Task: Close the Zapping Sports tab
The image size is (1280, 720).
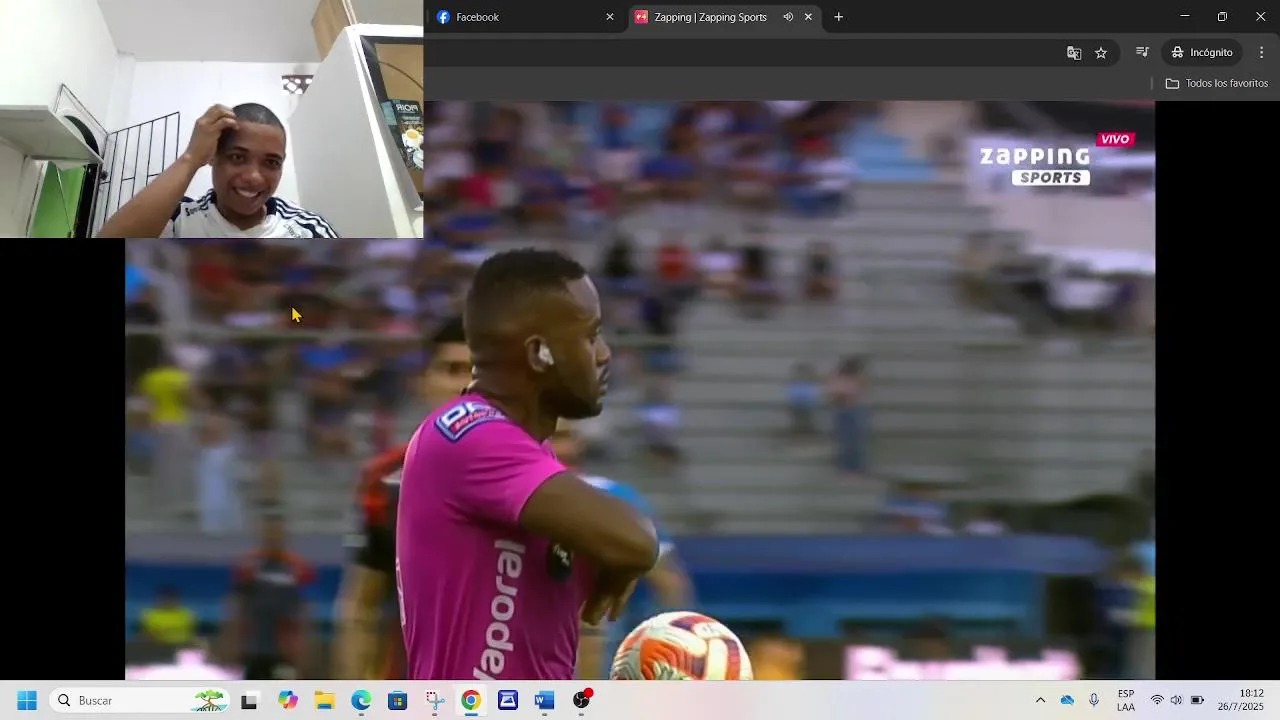Action: [x=808, y=17]
